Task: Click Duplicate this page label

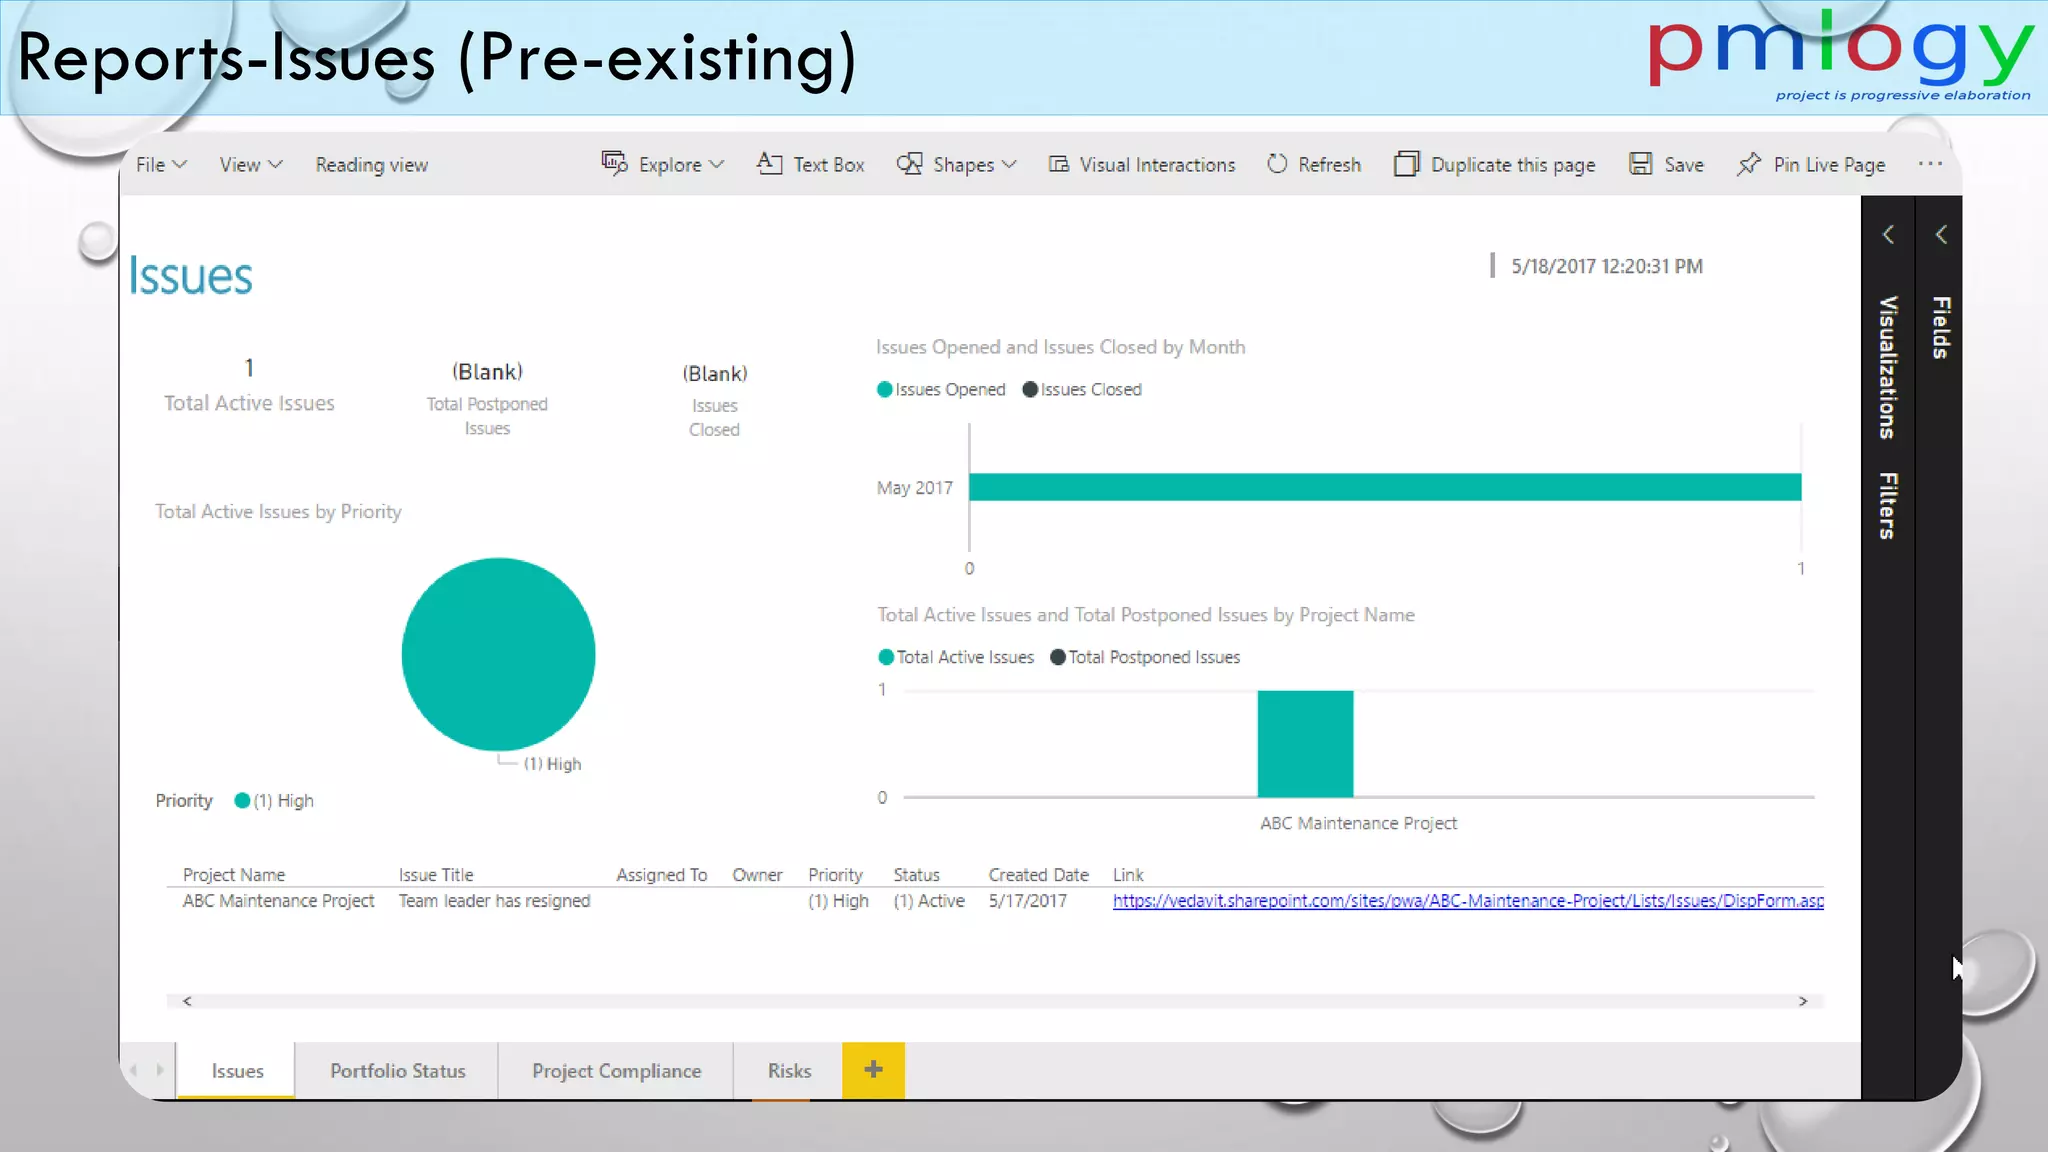Action: point(1513,165)
